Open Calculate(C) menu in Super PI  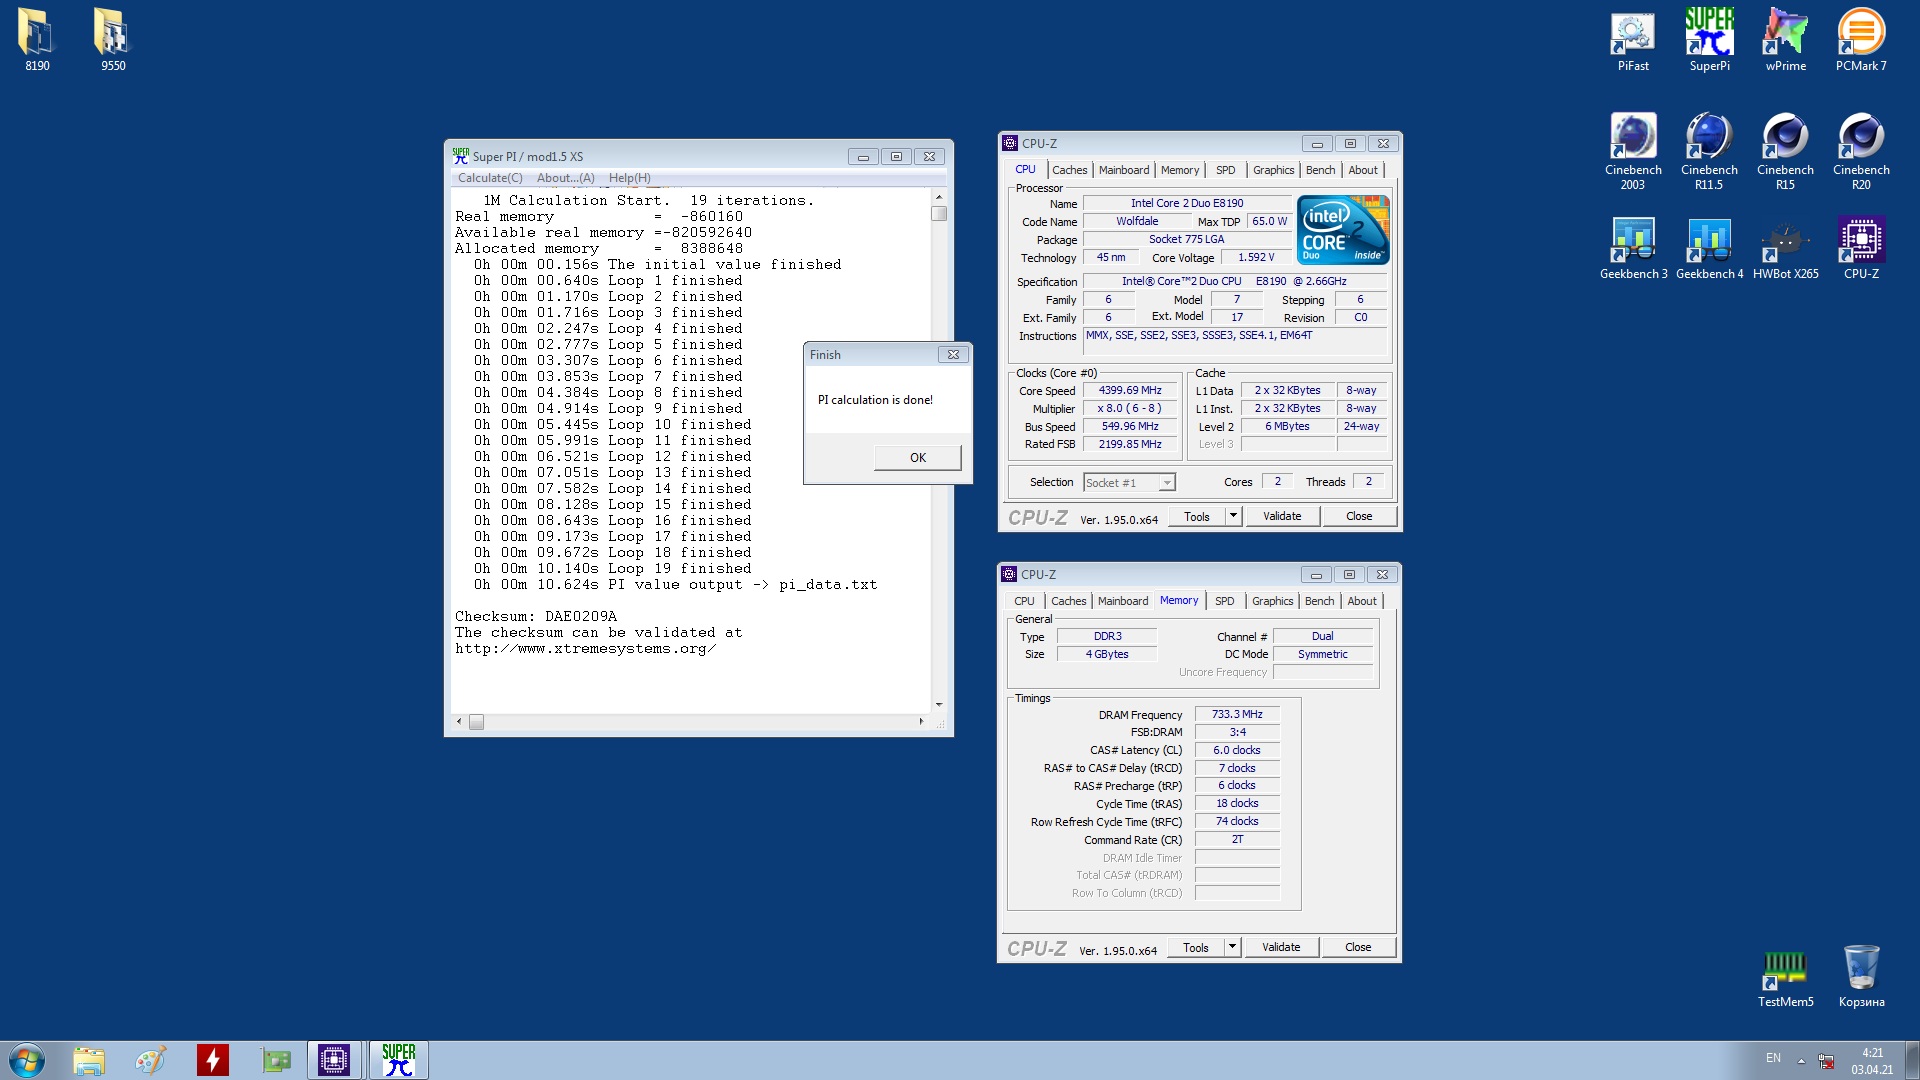click(490, 178)
